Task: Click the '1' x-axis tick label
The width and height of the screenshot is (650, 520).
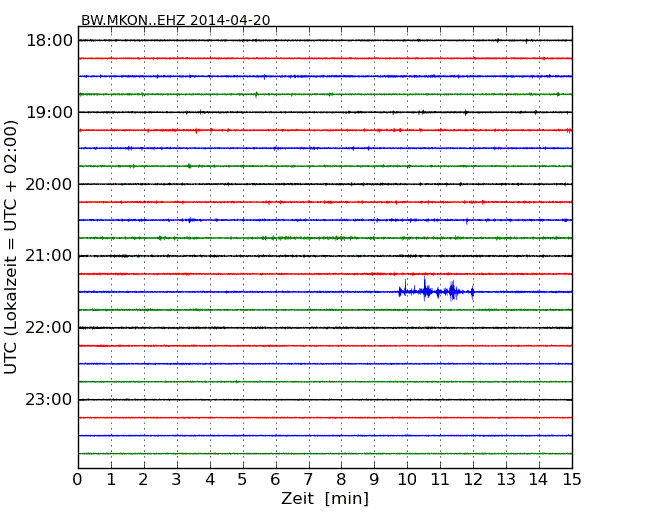Action: pyautogui.click(x=111, y=479)
